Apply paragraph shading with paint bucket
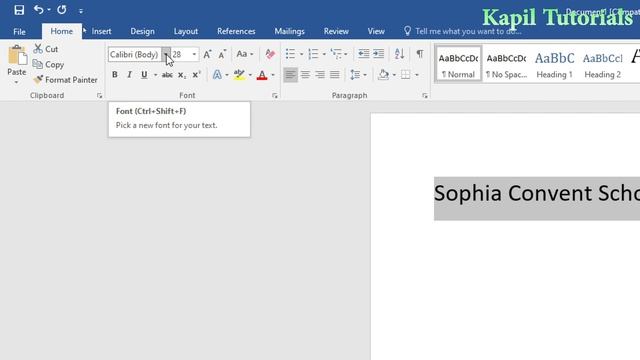This screenshot has width=640, height=360. click(383, 75)
